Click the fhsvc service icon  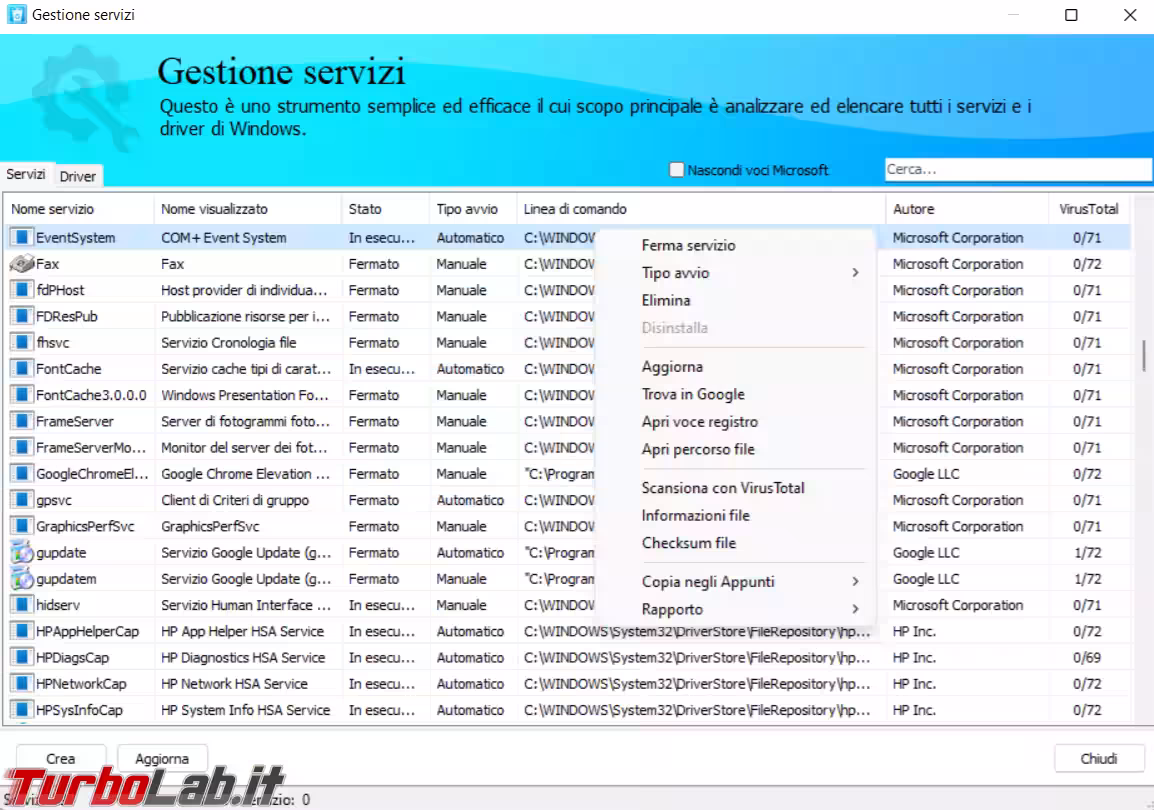pos(21,342)
